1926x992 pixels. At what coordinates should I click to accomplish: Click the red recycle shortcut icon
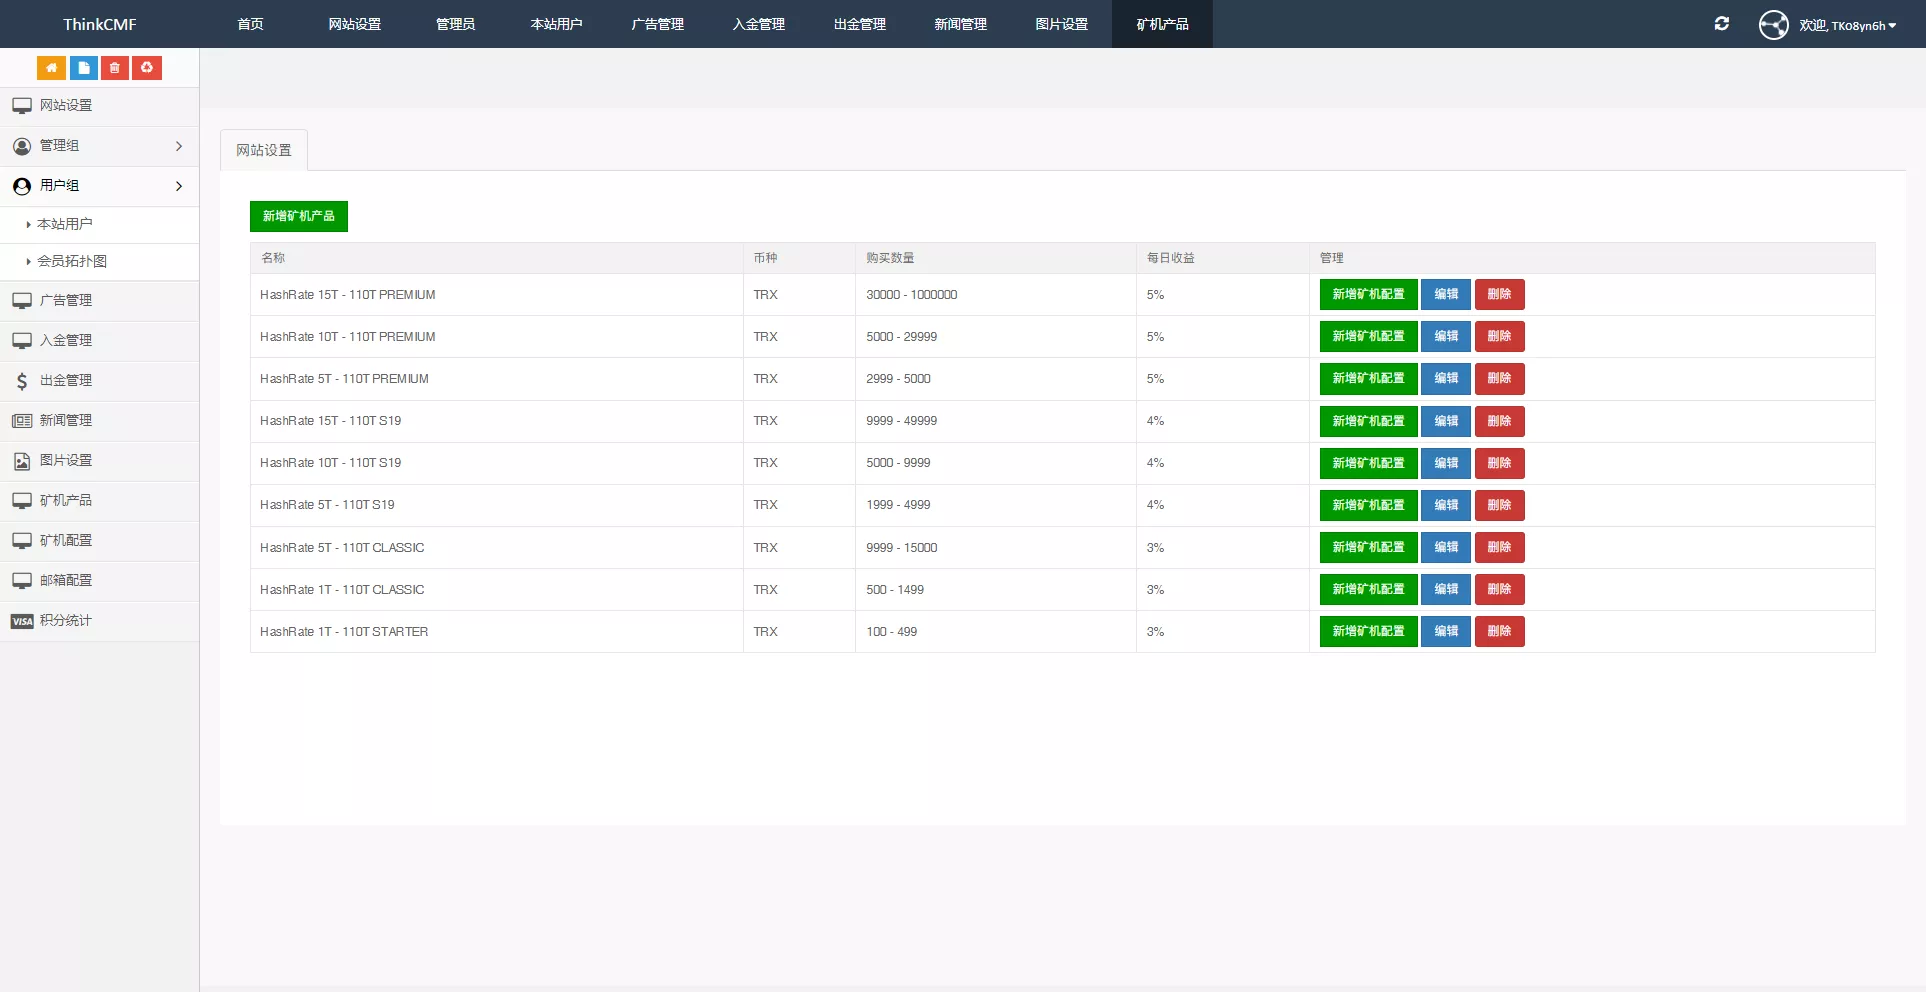(147, 68)
